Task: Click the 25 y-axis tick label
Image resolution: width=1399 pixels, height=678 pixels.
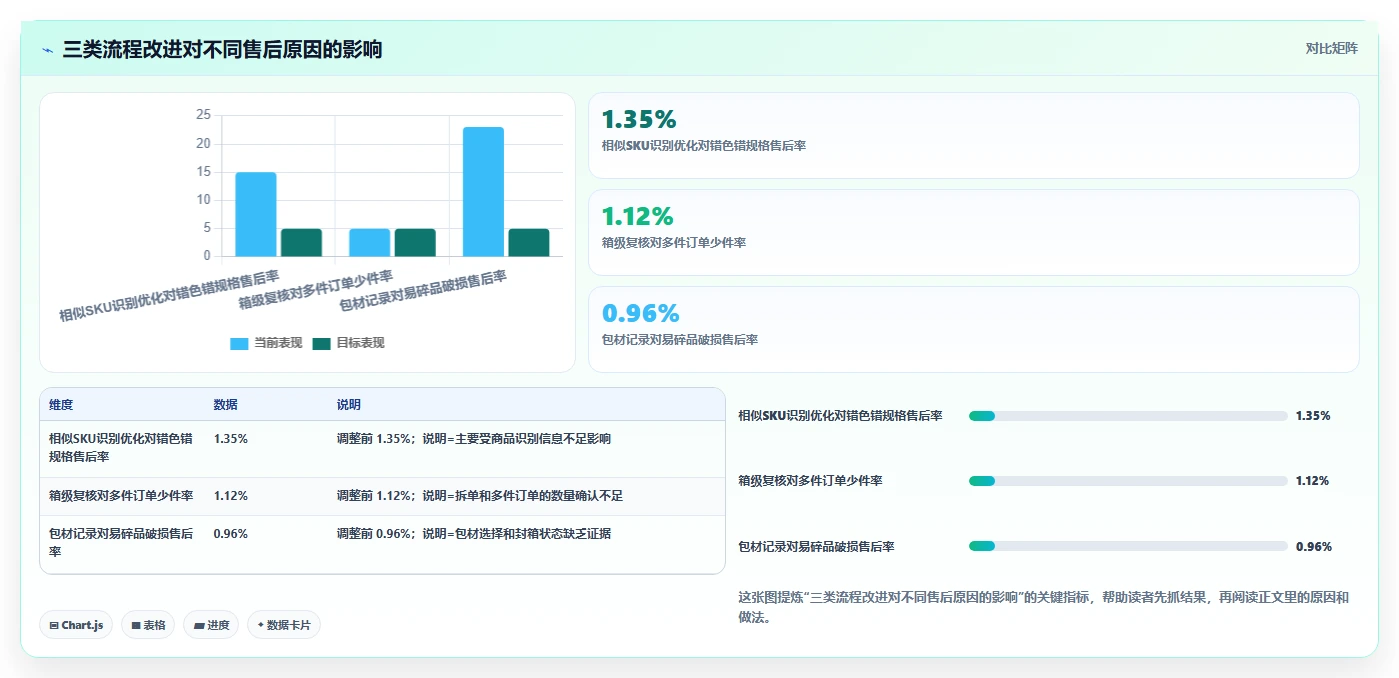Action: [203, 115]
